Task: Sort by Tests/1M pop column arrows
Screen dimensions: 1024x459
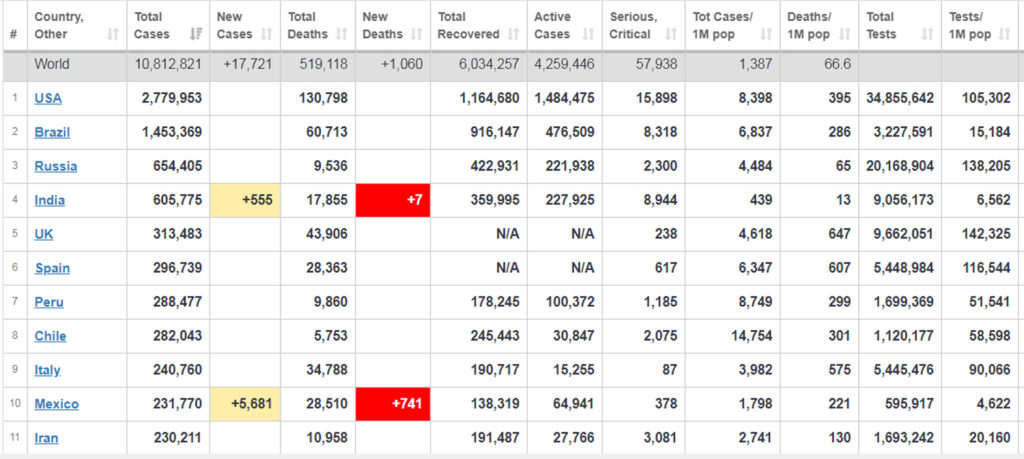Action: coord(1004,34)
